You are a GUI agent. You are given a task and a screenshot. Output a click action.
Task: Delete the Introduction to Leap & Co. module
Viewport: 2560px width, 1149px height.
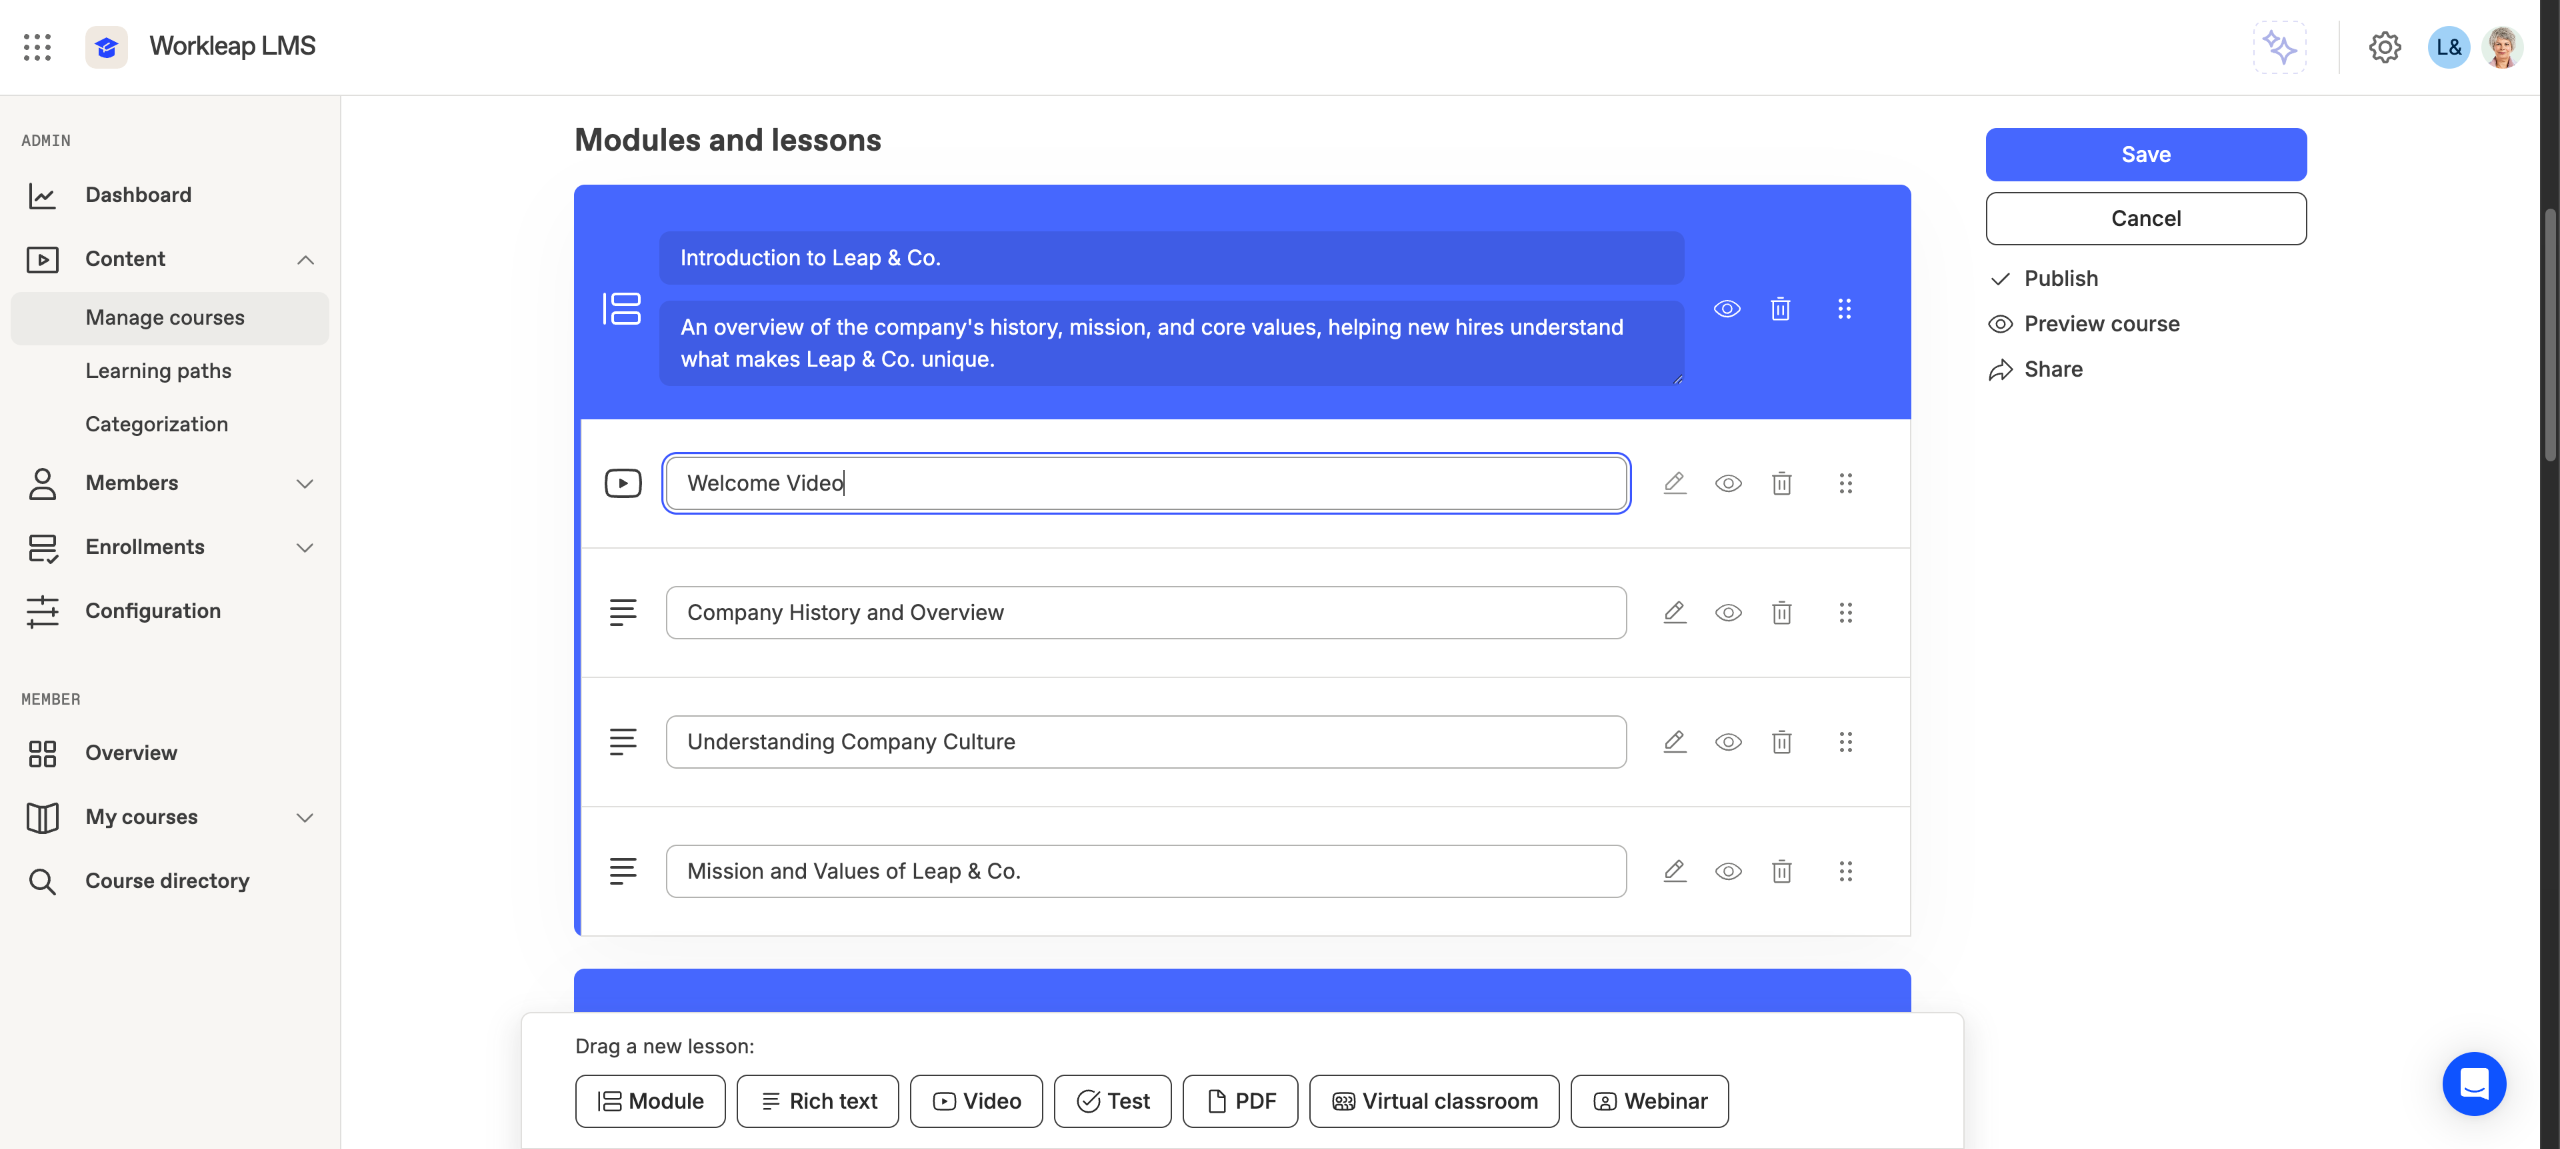pyautogui.click(x=1780, y=309)
